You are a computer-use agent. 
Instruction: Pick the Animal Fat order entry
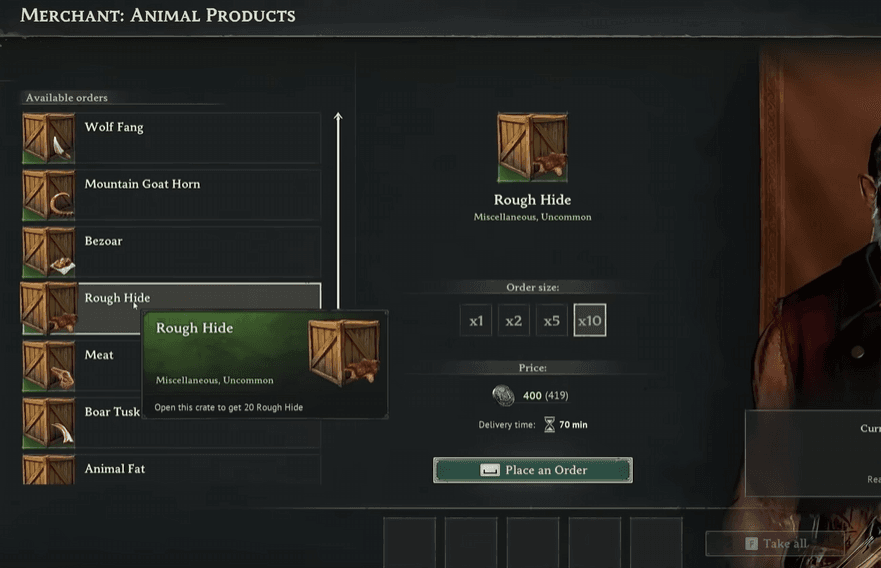(200, 470)
